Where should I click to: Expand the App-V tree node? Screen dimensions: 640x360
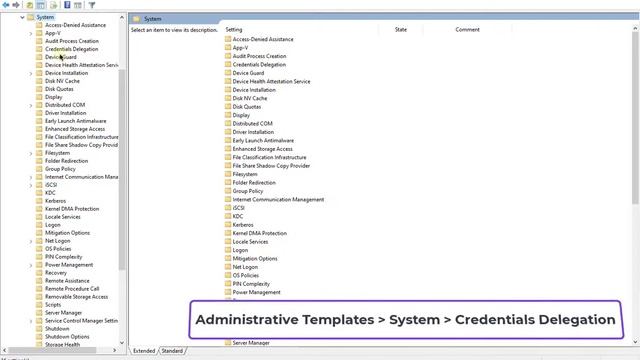31,33
